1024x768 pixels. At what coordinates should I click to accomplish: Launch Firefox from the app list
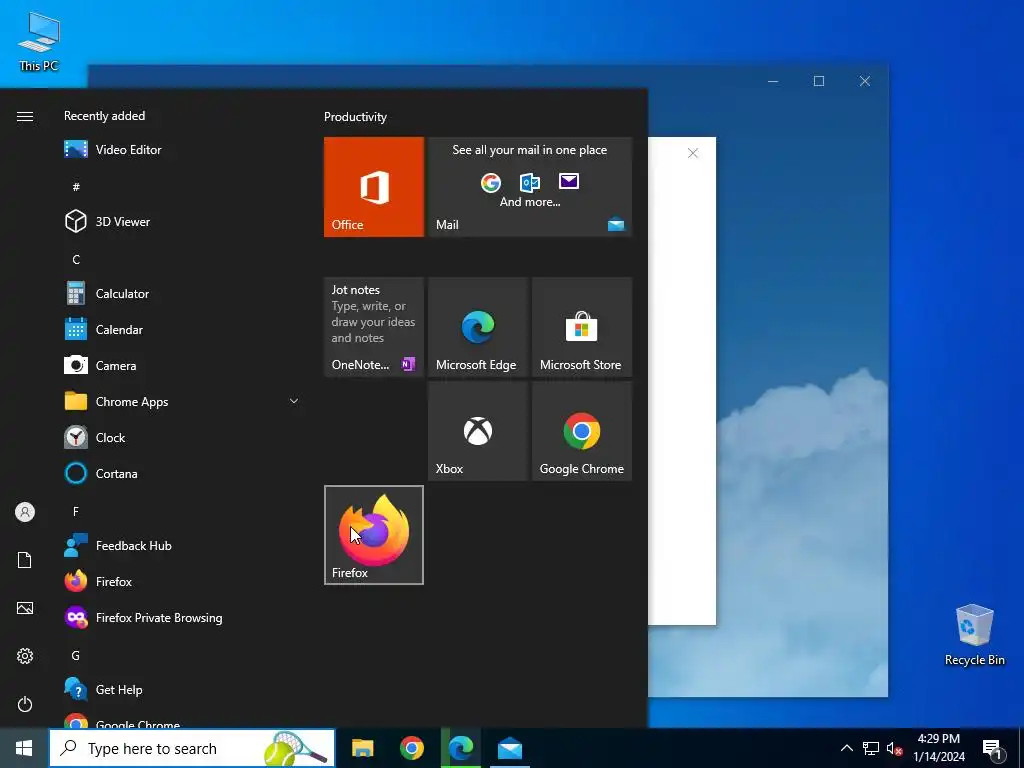click(x=183, y=581)
